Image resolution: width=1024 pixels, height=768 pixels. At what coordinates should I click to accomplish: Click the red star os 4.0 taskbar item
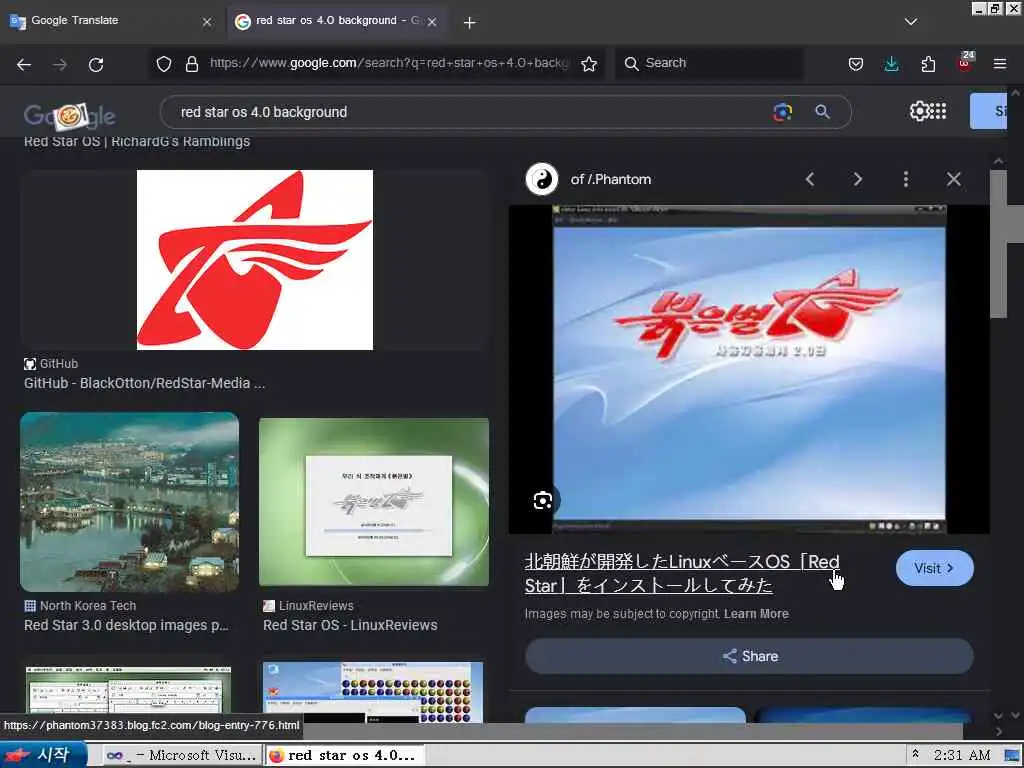click(344, 756)
